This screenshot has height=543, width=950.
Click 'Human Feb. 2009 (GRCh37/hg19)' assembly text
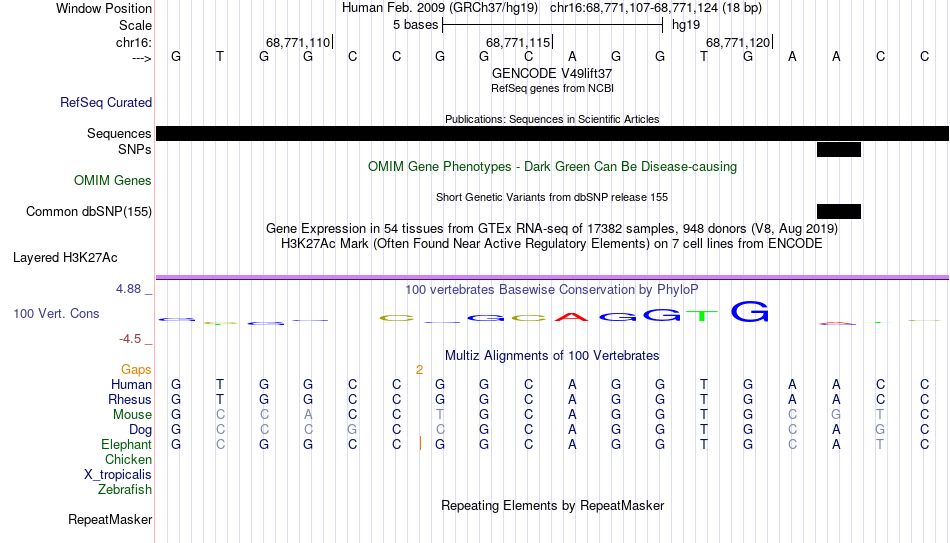coord(440,8)
